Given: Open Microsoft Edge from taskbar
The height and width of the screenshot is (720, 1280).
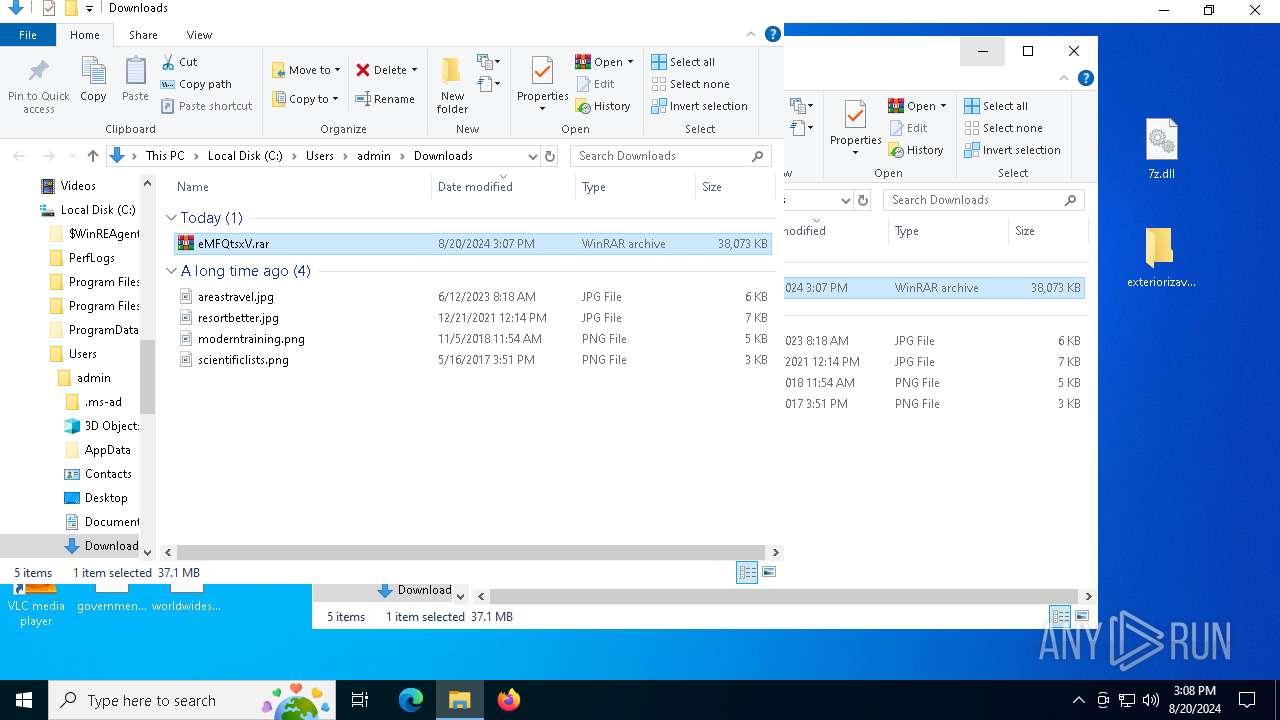Looking at the screenshot, I should pyautogui.click(x=411, y=700).
